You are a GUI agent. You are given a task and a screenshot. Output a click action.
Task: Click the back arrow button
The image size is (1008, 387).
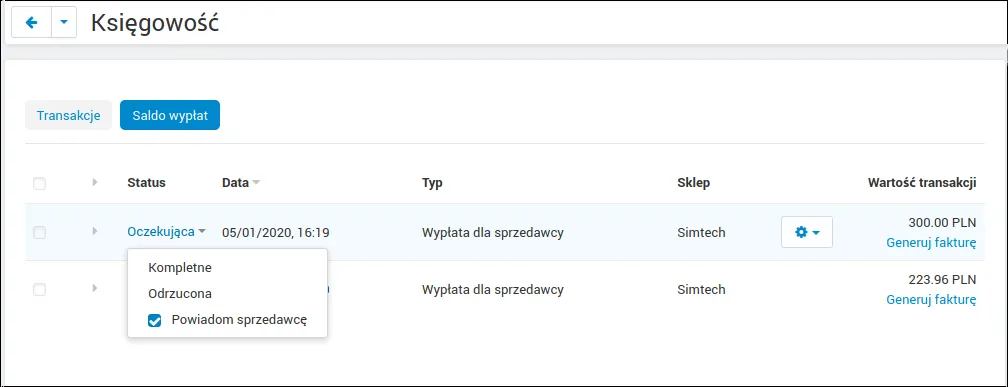click(x=32, y=22)
